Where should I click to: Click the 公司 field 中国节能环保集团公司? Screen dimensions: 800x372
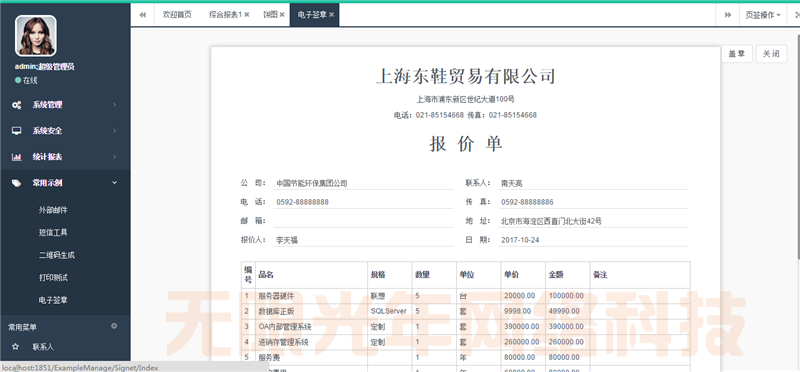363,183
